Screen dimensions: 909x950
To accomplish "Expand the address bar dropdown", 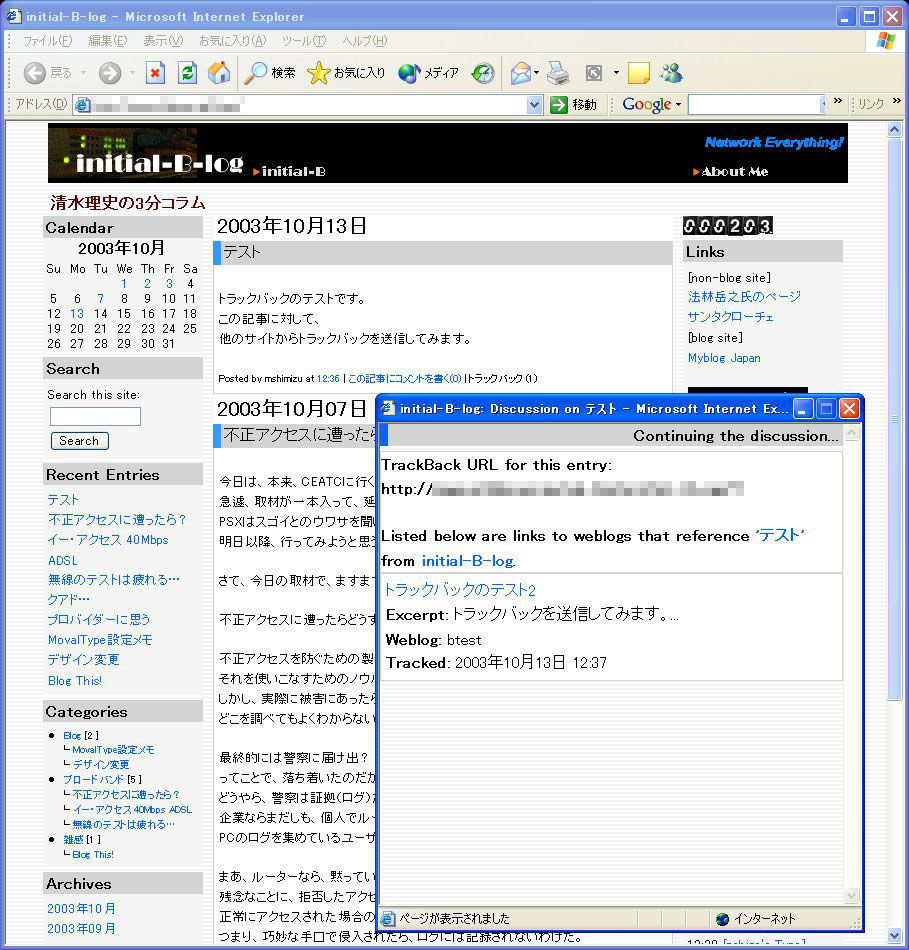I will (535, 105).
